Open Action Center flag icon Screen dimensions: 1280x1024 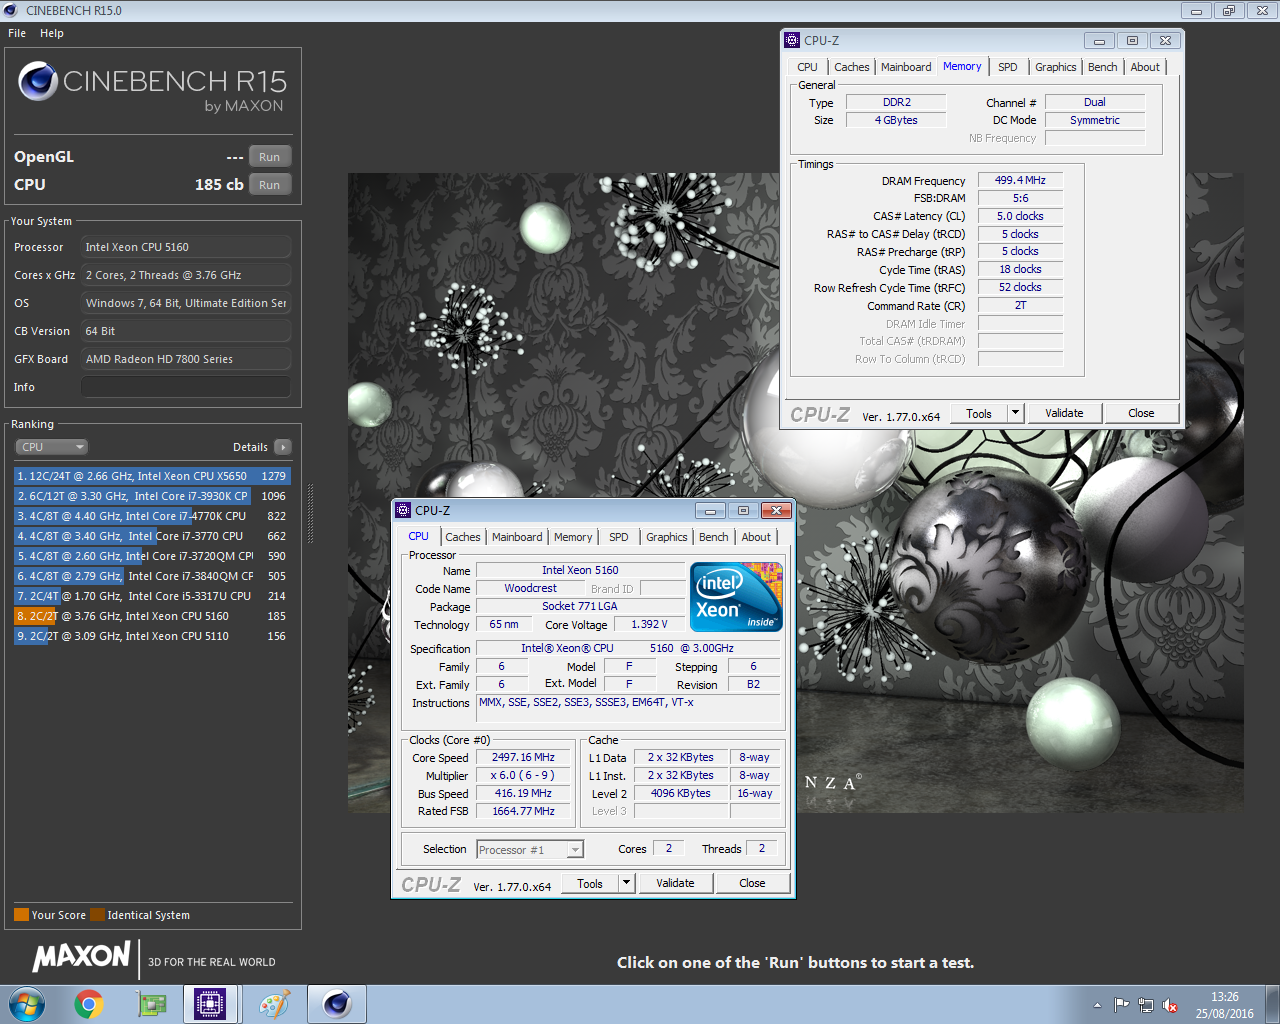pyautogui.click(x=1121, y=1005)
